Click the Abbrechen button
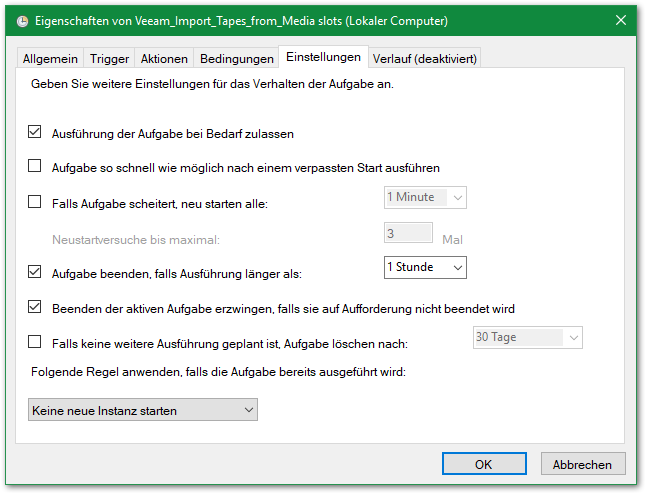 click(x=583, y=464)
